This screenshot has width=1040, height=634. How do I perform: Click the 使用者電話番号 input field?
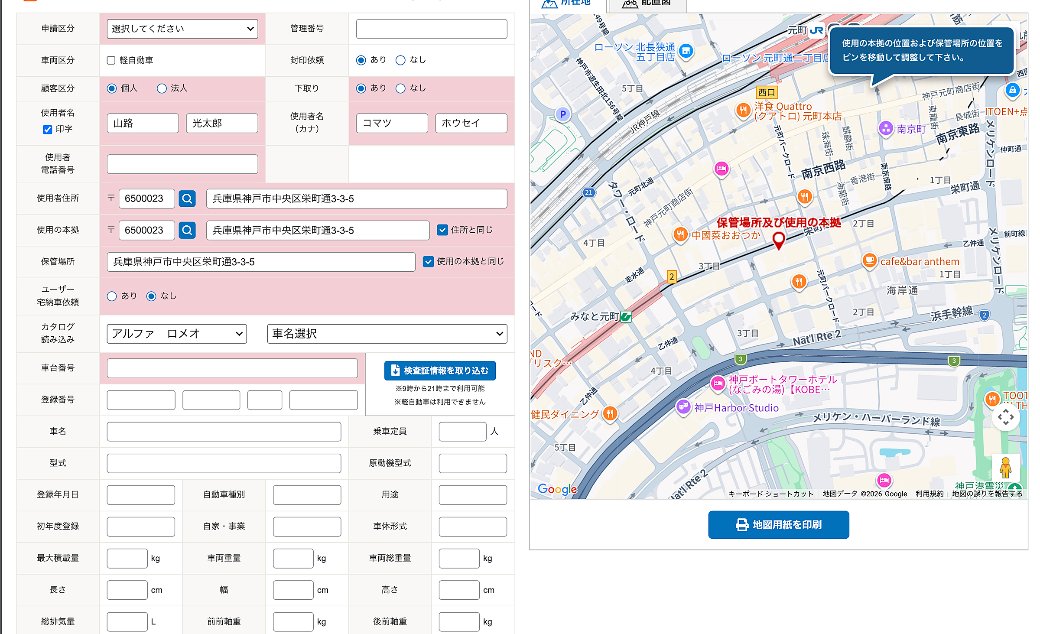click(x=182, y=164)
